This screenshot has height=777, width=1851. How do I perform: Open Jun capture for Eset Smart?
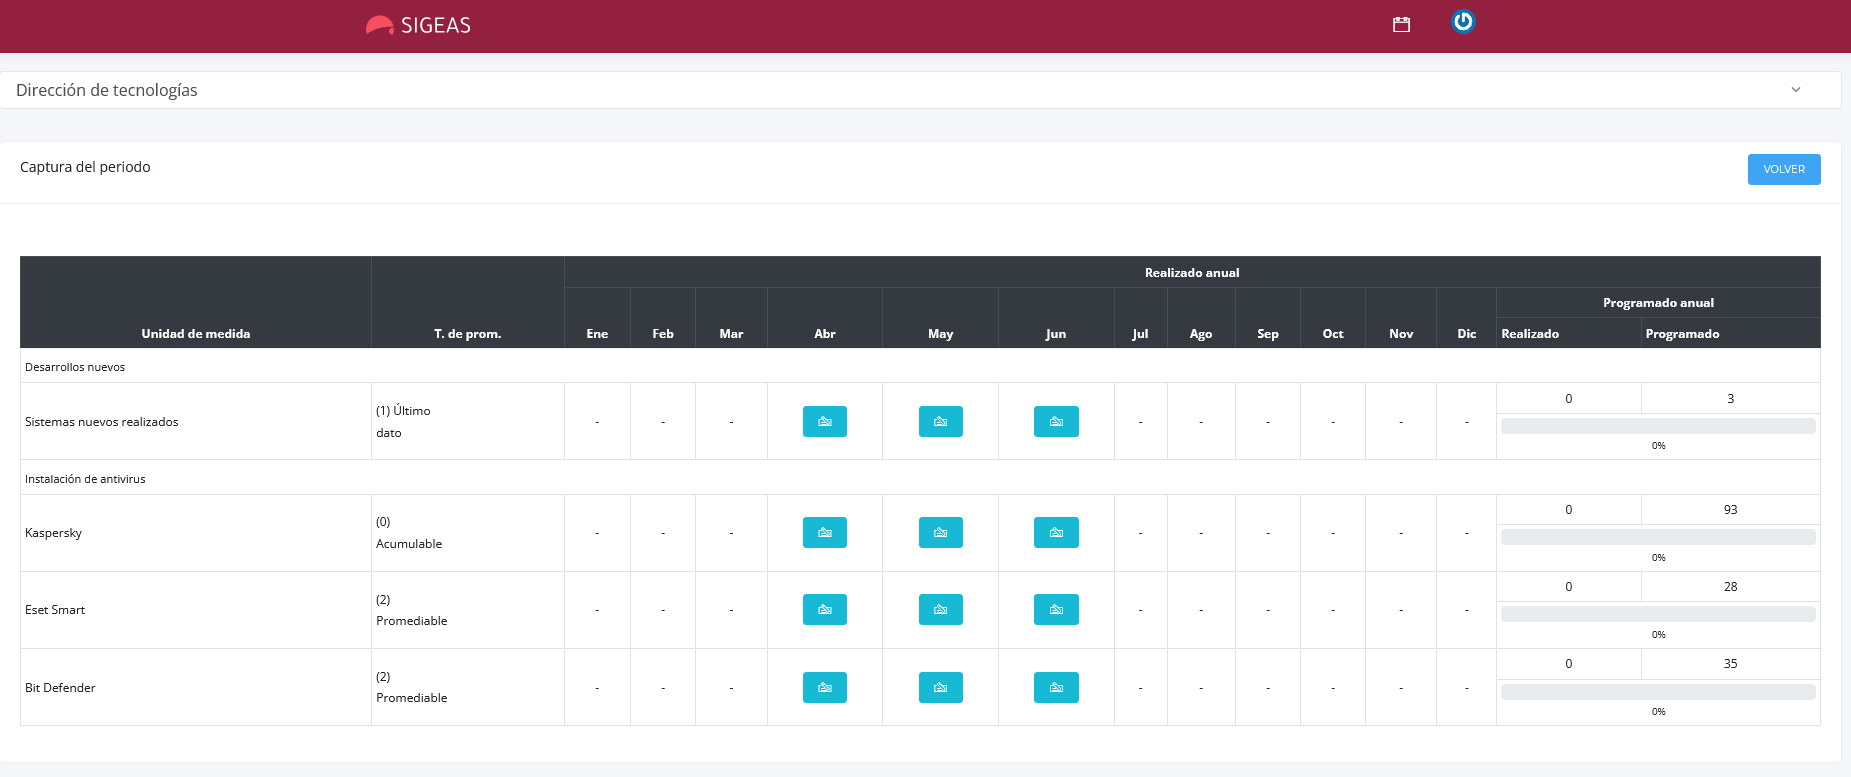pyautogui.click(x=1056, y=609)
